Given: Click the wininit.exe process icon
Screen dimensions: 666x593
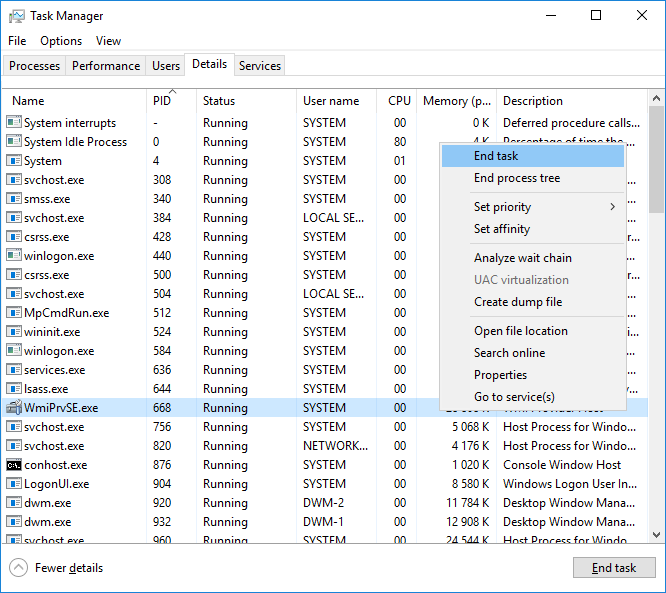Looking at the screenshot, I should click(x=14, y=331).
